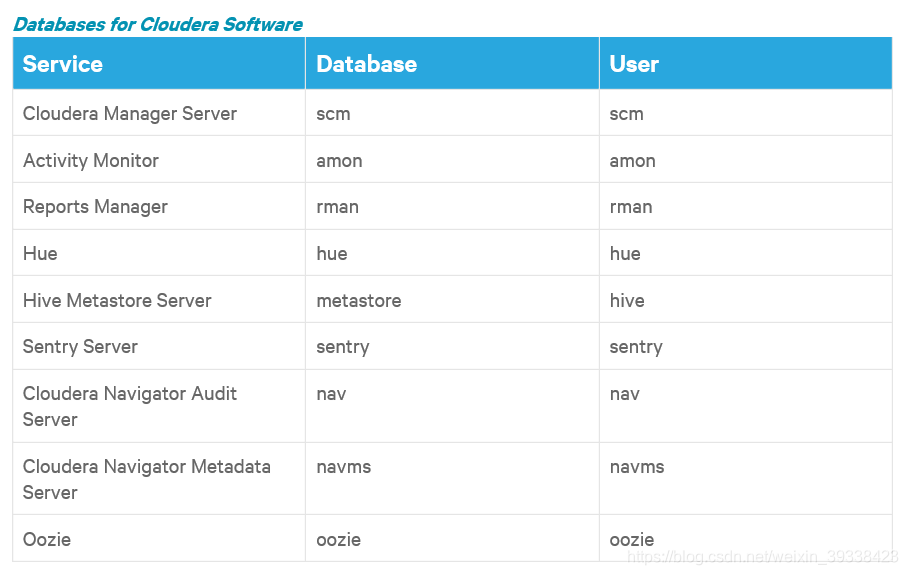Select the 'Cloudera Navigator Audit Server' cell
This screenshot has height=575, width=908.
(159, 406)
